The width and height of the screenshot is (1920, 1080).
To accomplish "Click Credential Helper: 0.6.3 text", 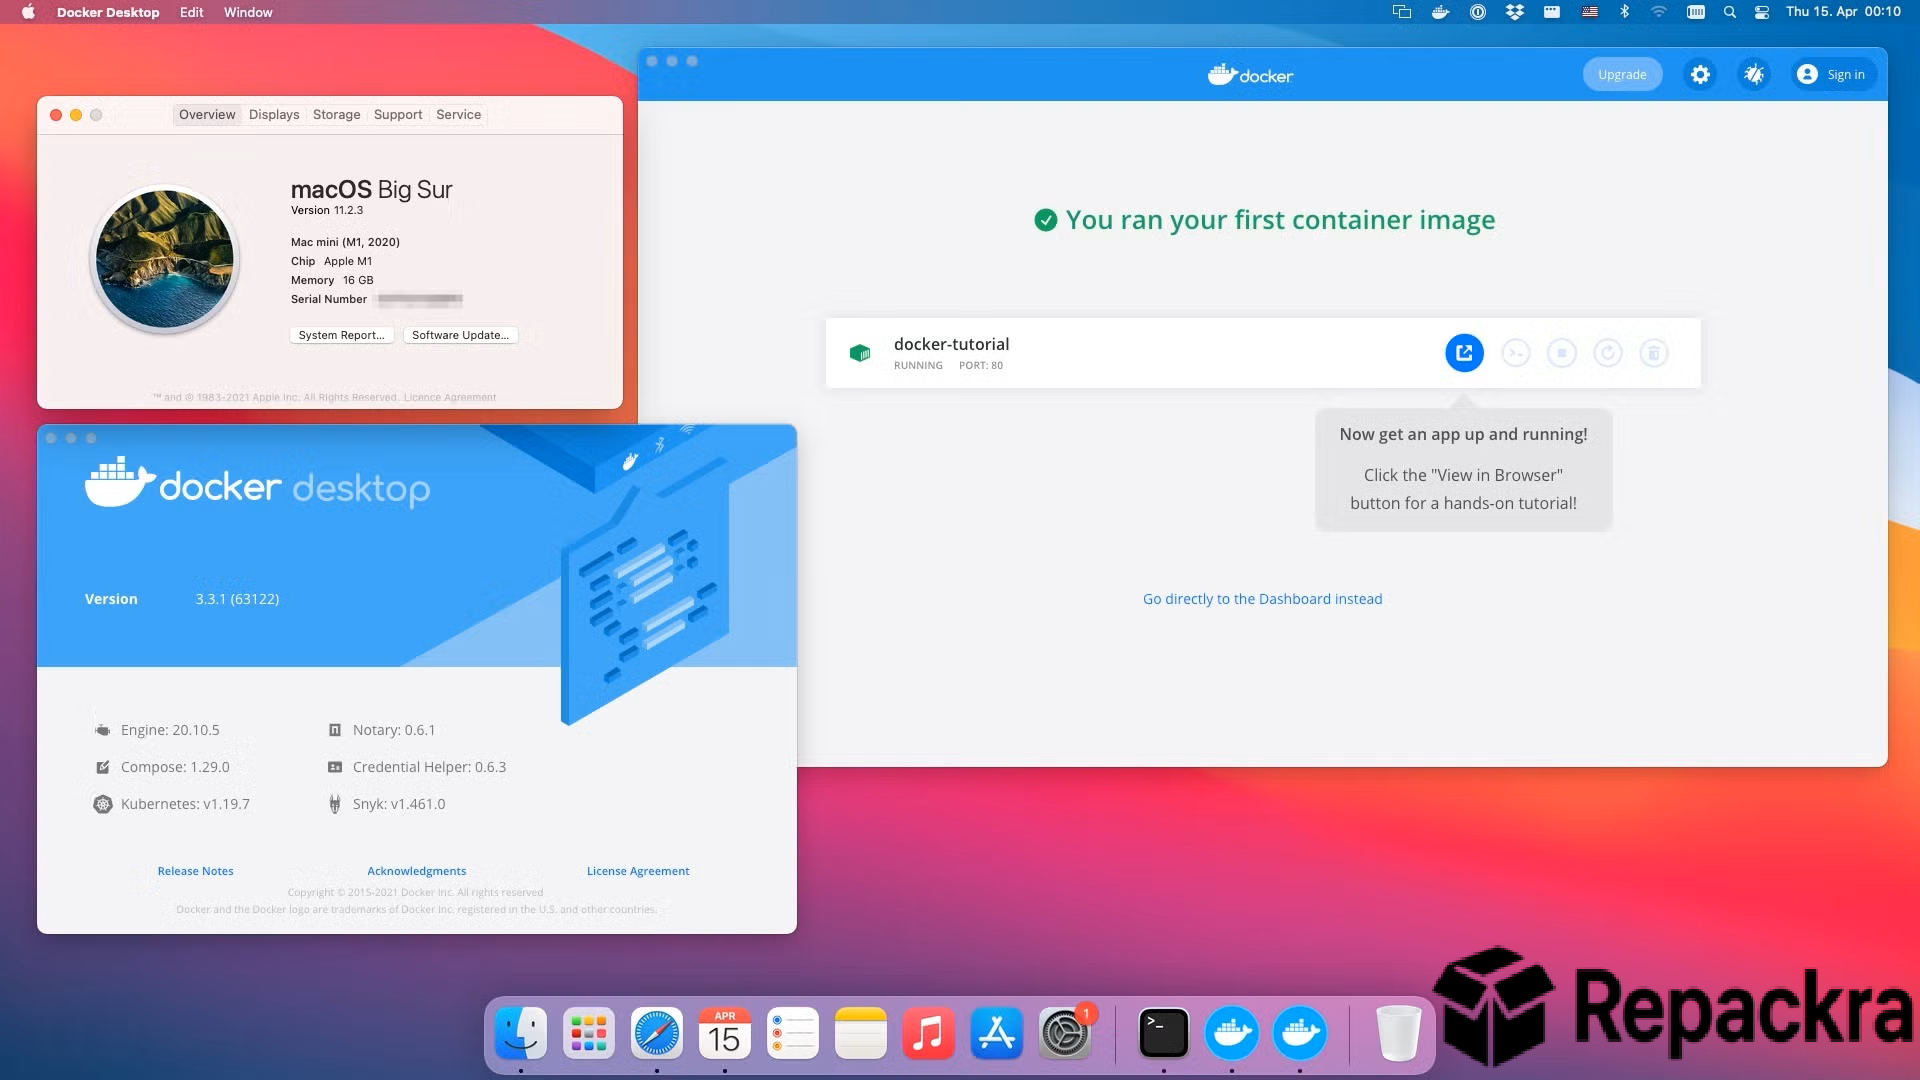I will pos(429,767).
